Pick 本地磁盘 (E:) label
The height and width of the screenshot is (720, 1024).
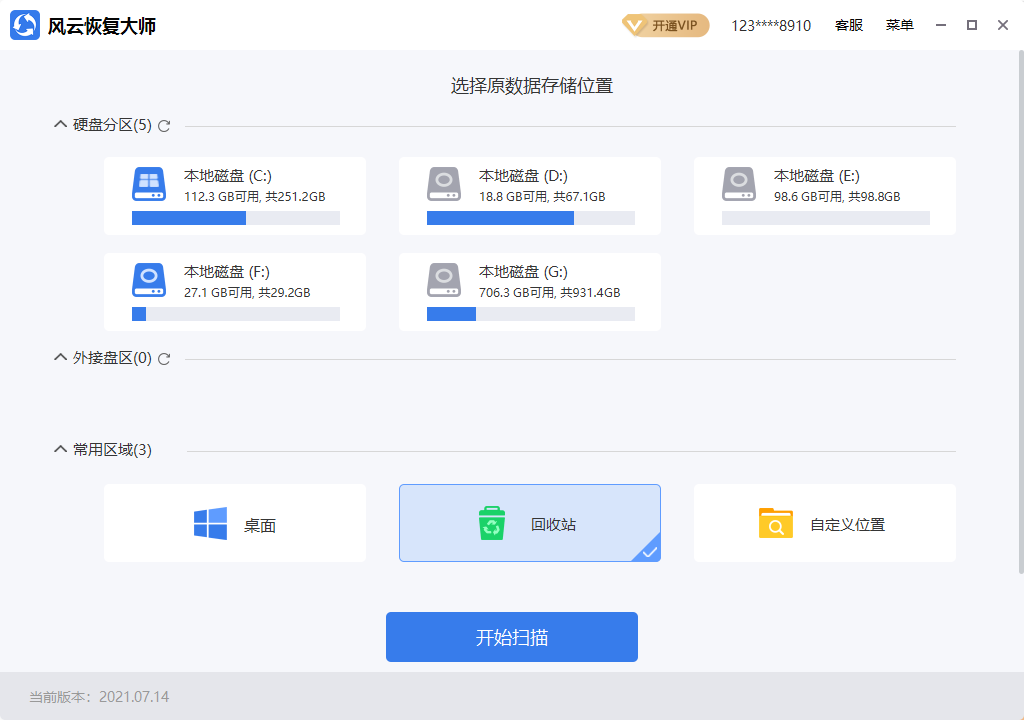[817, 176]
